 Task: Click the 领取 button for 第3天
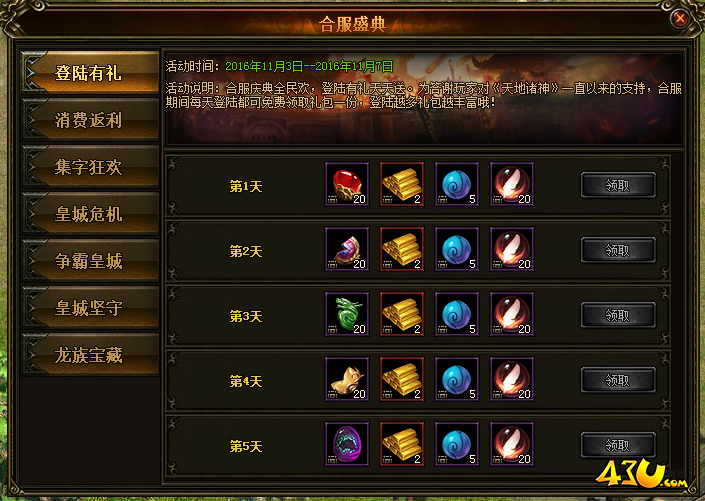618,315
